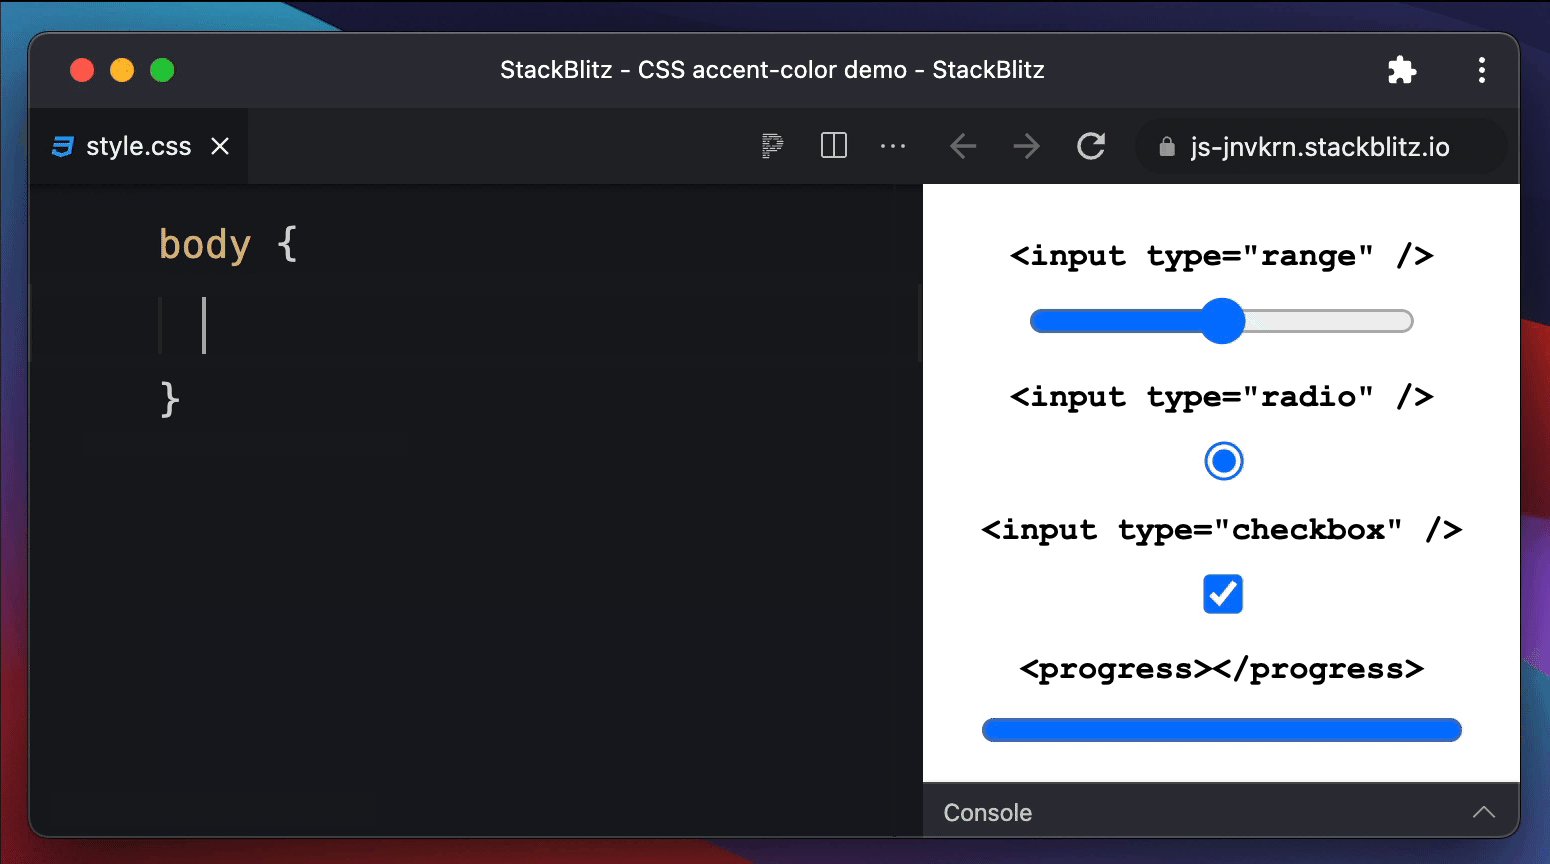Select the radio input in the preview
Image resolution: width=1550 pixels, height=864 pixels.
coord(1223,460)
